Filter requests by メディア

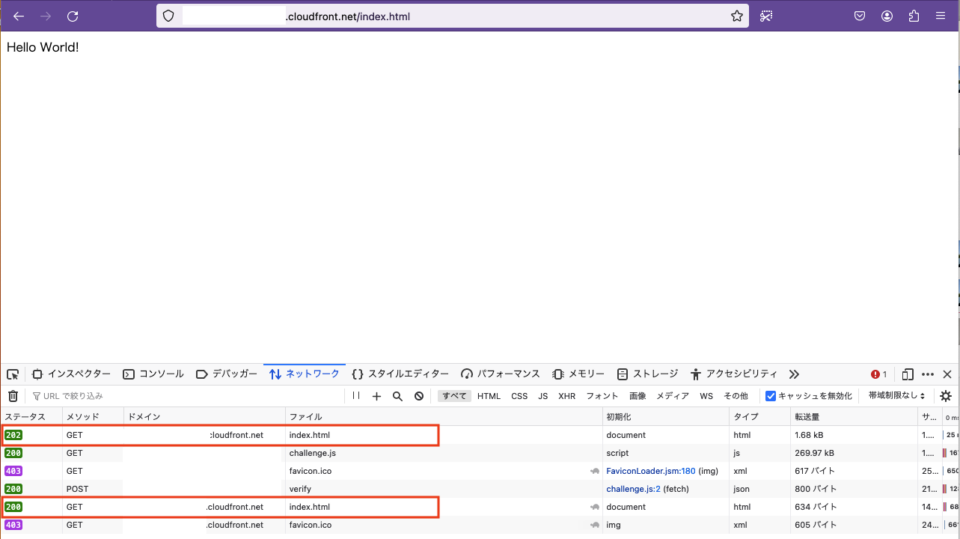point(672,396)
